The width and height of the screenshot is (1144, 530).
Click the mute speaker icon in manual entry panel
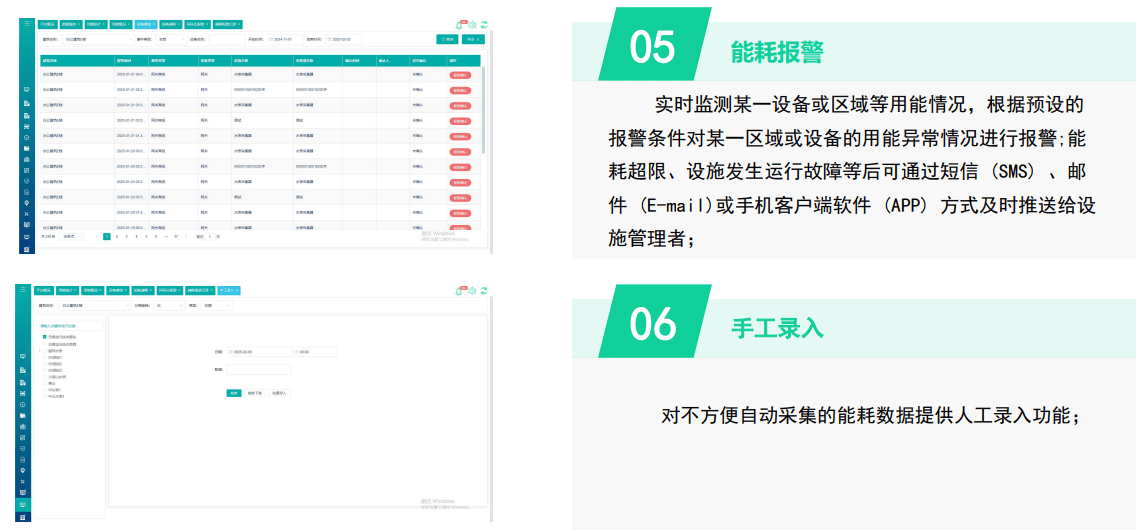click(x=472, y=291)
